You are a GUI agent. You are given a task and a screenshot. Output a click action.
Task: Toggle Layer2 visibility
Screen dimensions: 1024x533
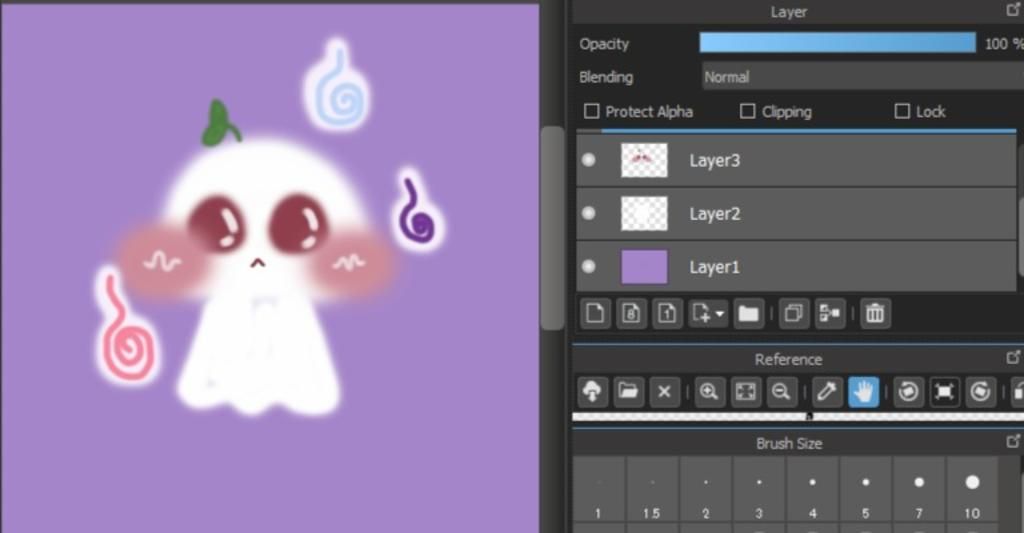point(588,213)
